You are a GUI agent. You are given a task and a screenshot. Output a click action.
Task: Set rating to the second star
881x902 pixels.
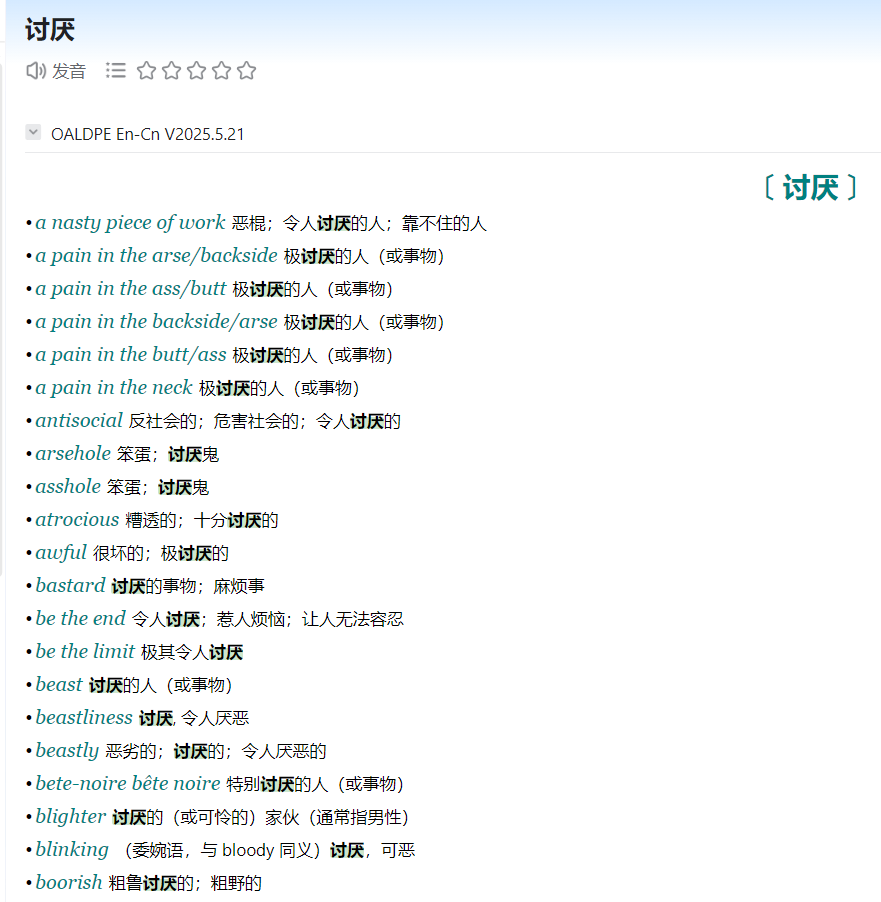pos(172,70)
